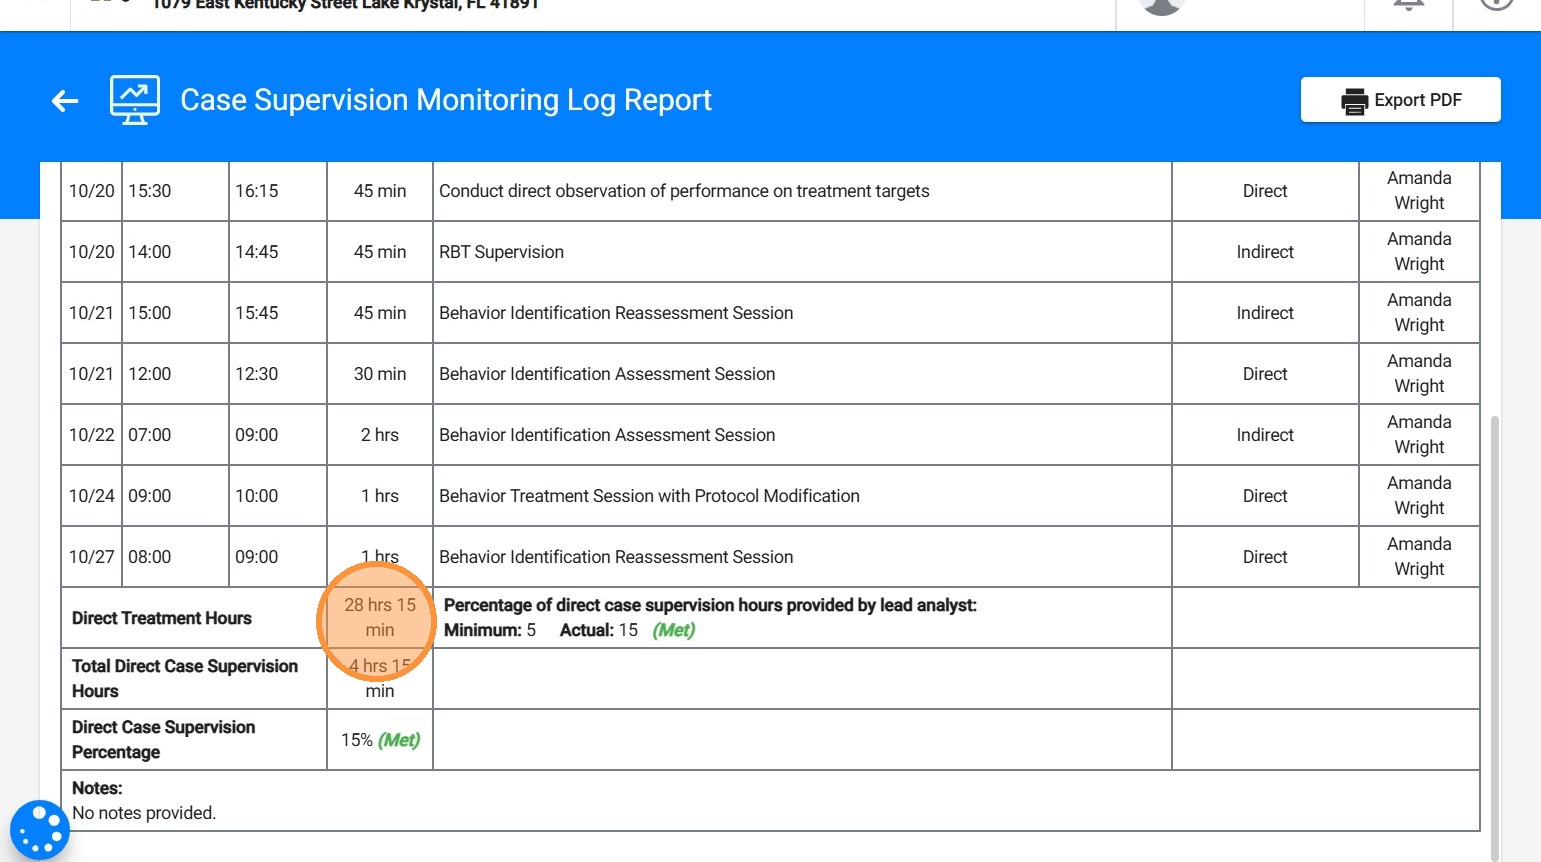1541x862 pixels.
Task: Click the Direct Treatment Hours label
Action: coord(162,618)
